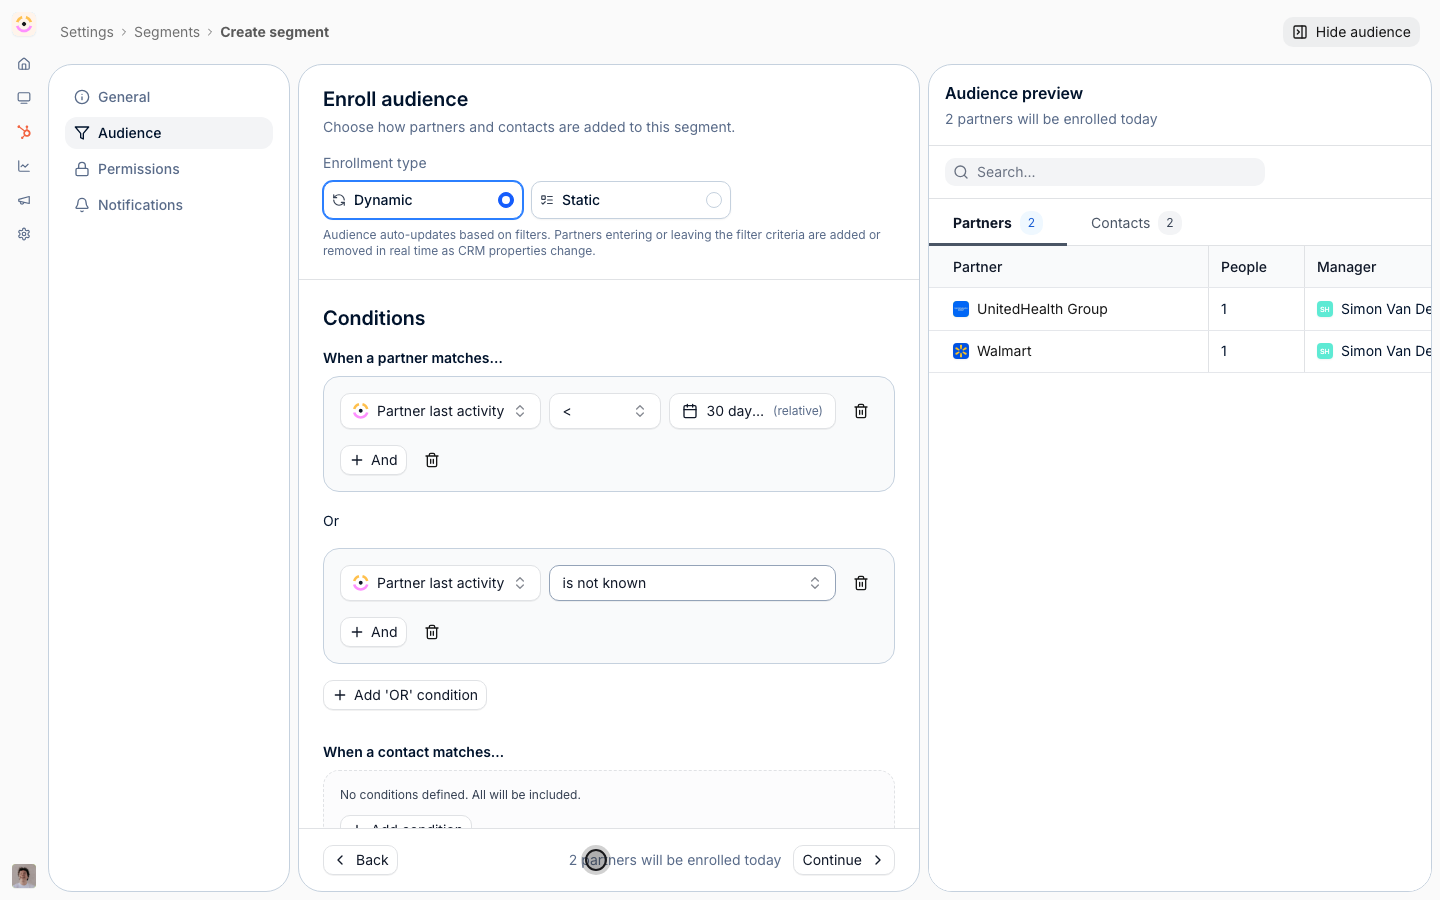Switch to Contacts tab in preview
The height and width of the screenshot is (900, 1440).
(1136, 223)
